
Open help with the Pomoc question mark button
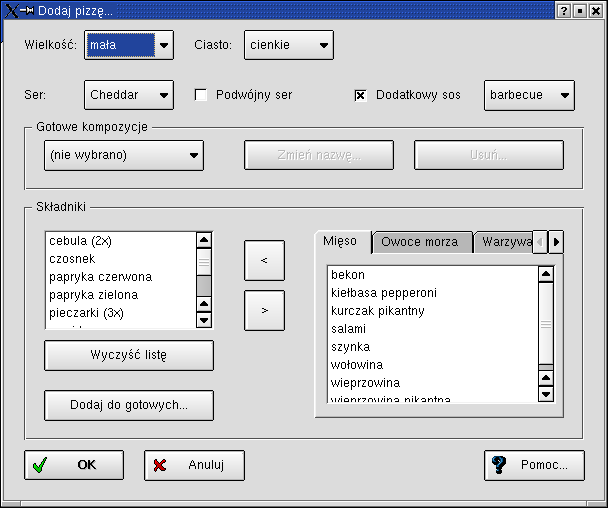pos(533,465)
